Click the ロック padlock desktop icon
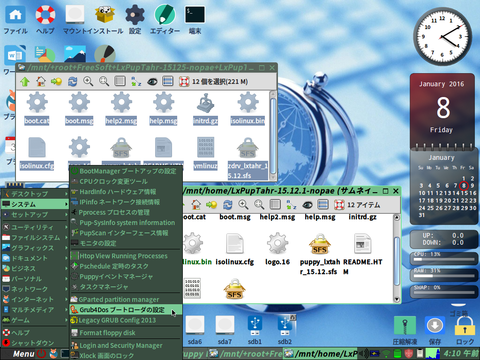The width and height of the screenshot is (480, 360). (465, 330)
